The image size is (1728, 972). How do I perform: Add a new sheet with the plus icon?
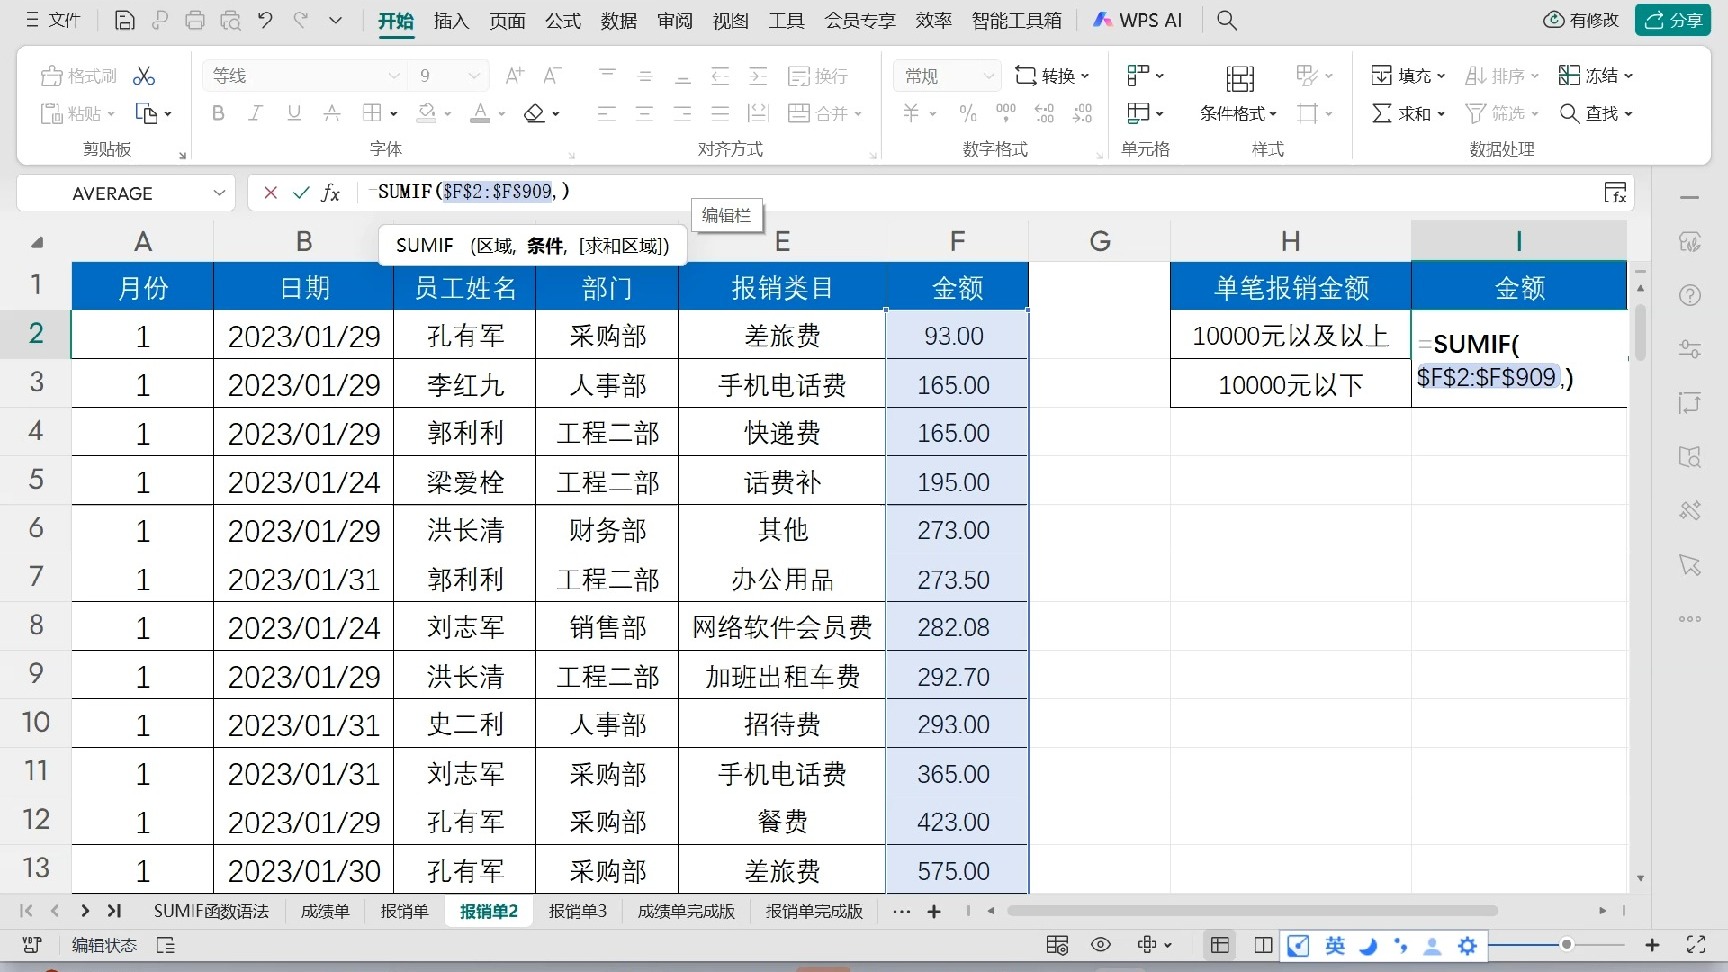(x=934, y=911)
